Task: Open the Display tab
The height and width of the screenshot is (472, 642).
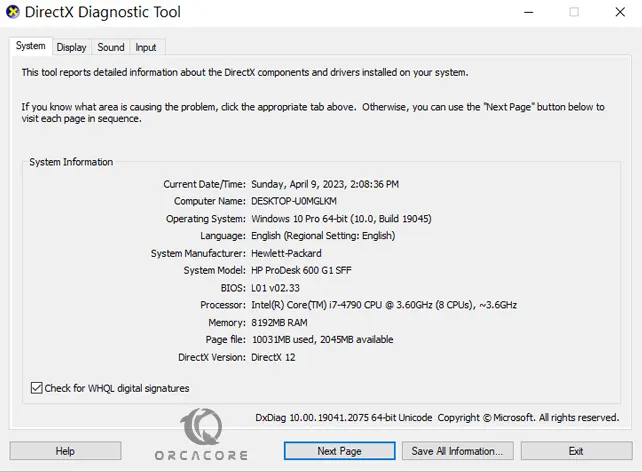Action: click(x=72, y=47)
